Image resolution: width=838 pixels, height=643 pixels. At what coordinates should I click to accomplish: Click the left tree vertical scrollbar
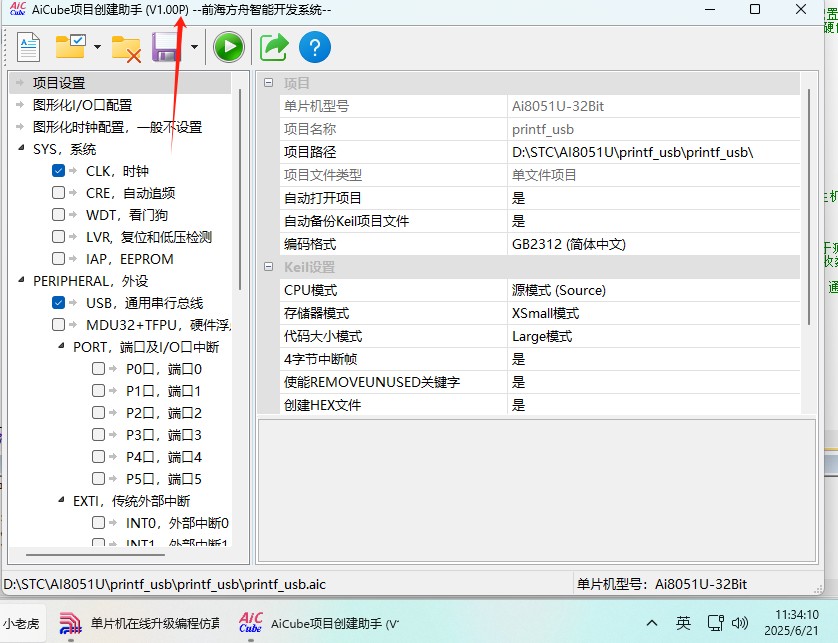240,190
